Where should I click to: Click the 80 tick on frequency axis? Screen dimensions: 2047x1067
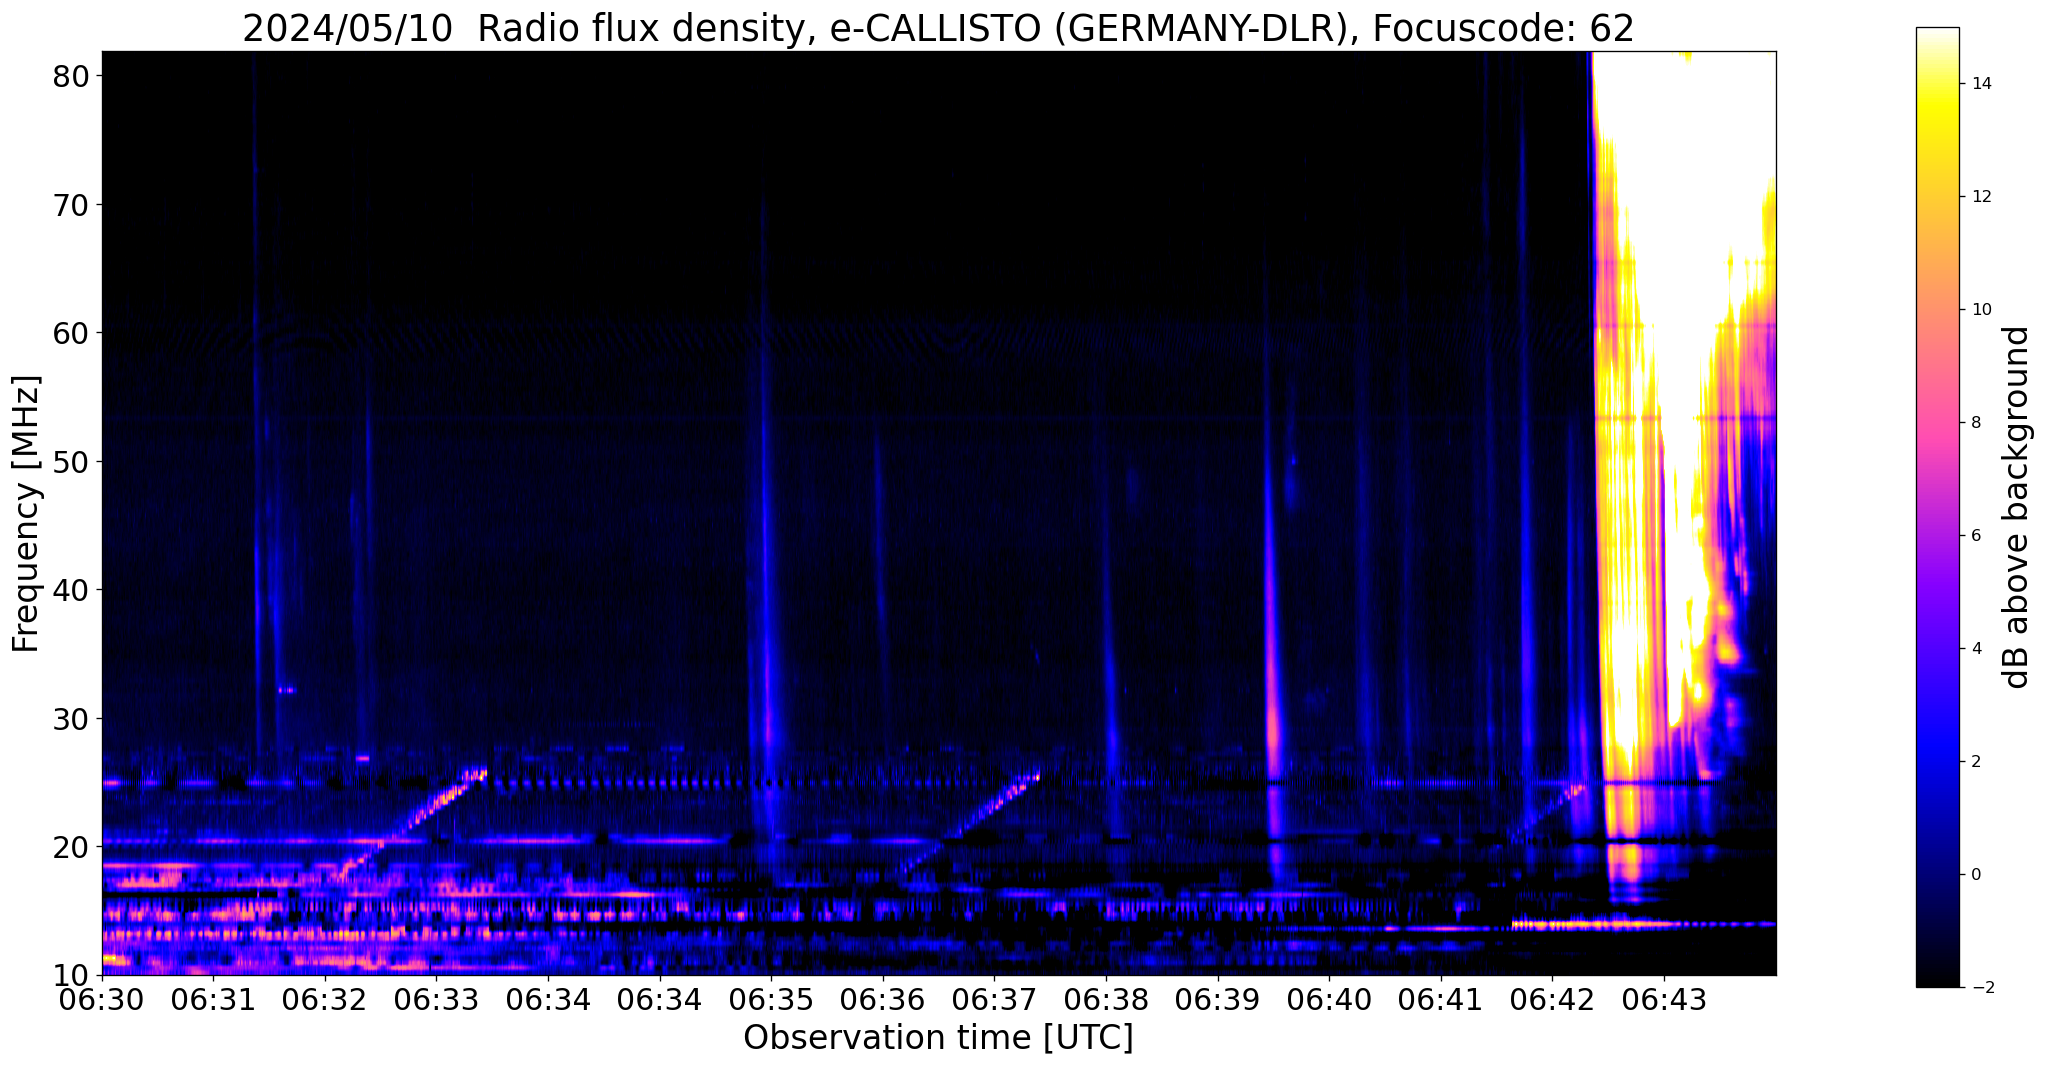(72, 76)
